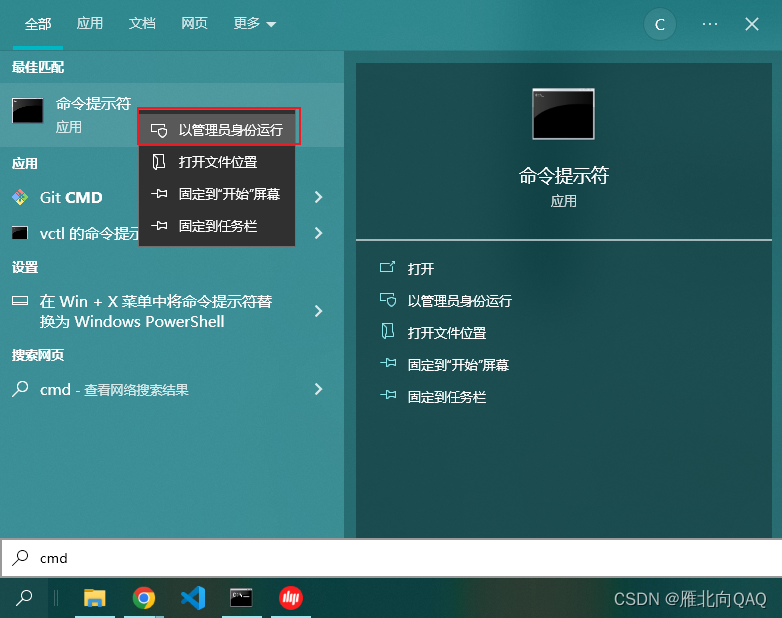The image size is (782, 618).
Task: Click 打开 in the right pane
Action: (x=421, y=269)
